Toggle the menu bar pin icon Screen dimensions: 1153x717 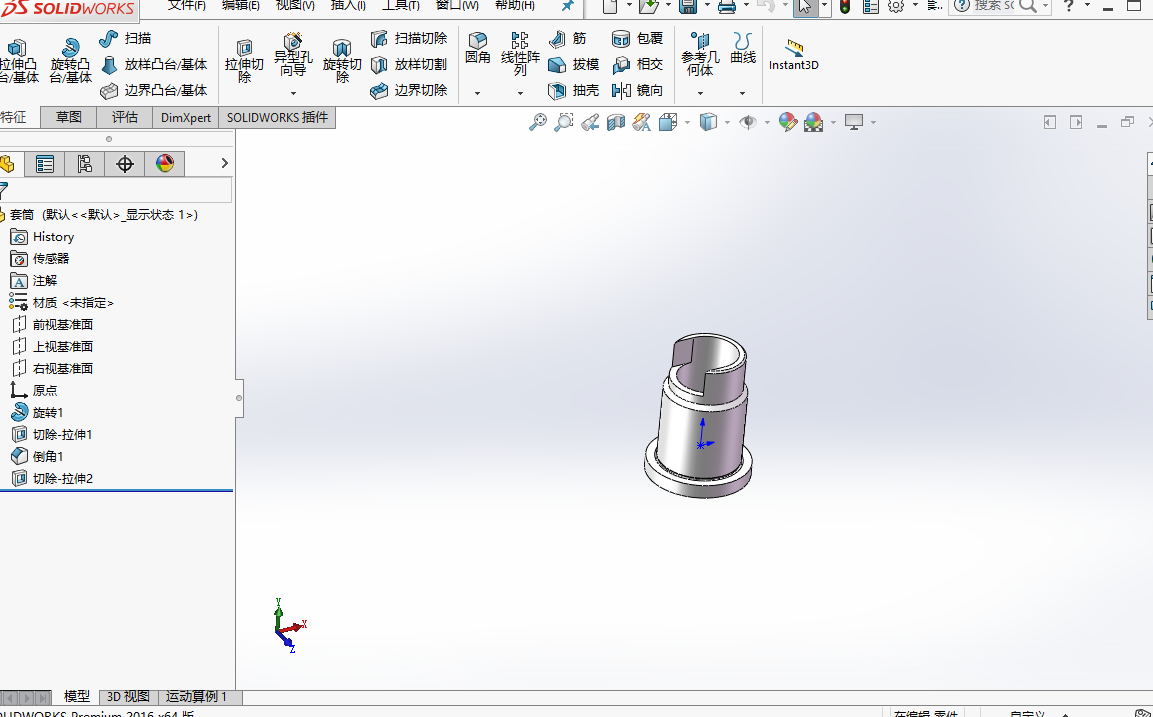(x=567, y=6)
